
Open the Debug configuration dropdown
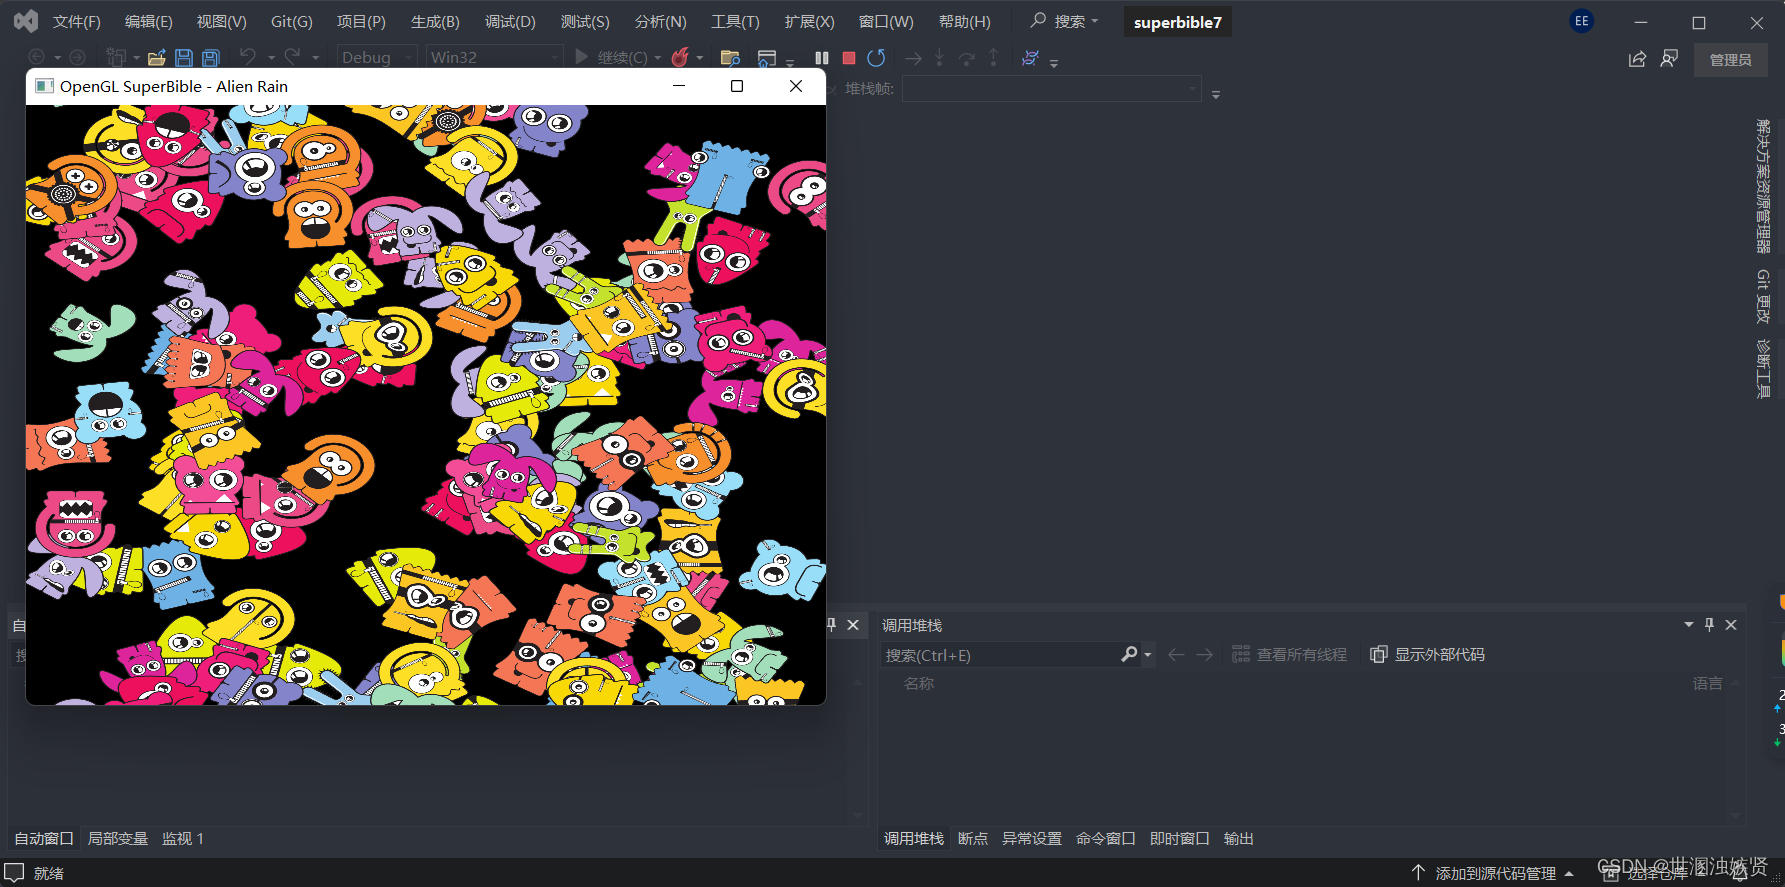click(x=377, y=58)
